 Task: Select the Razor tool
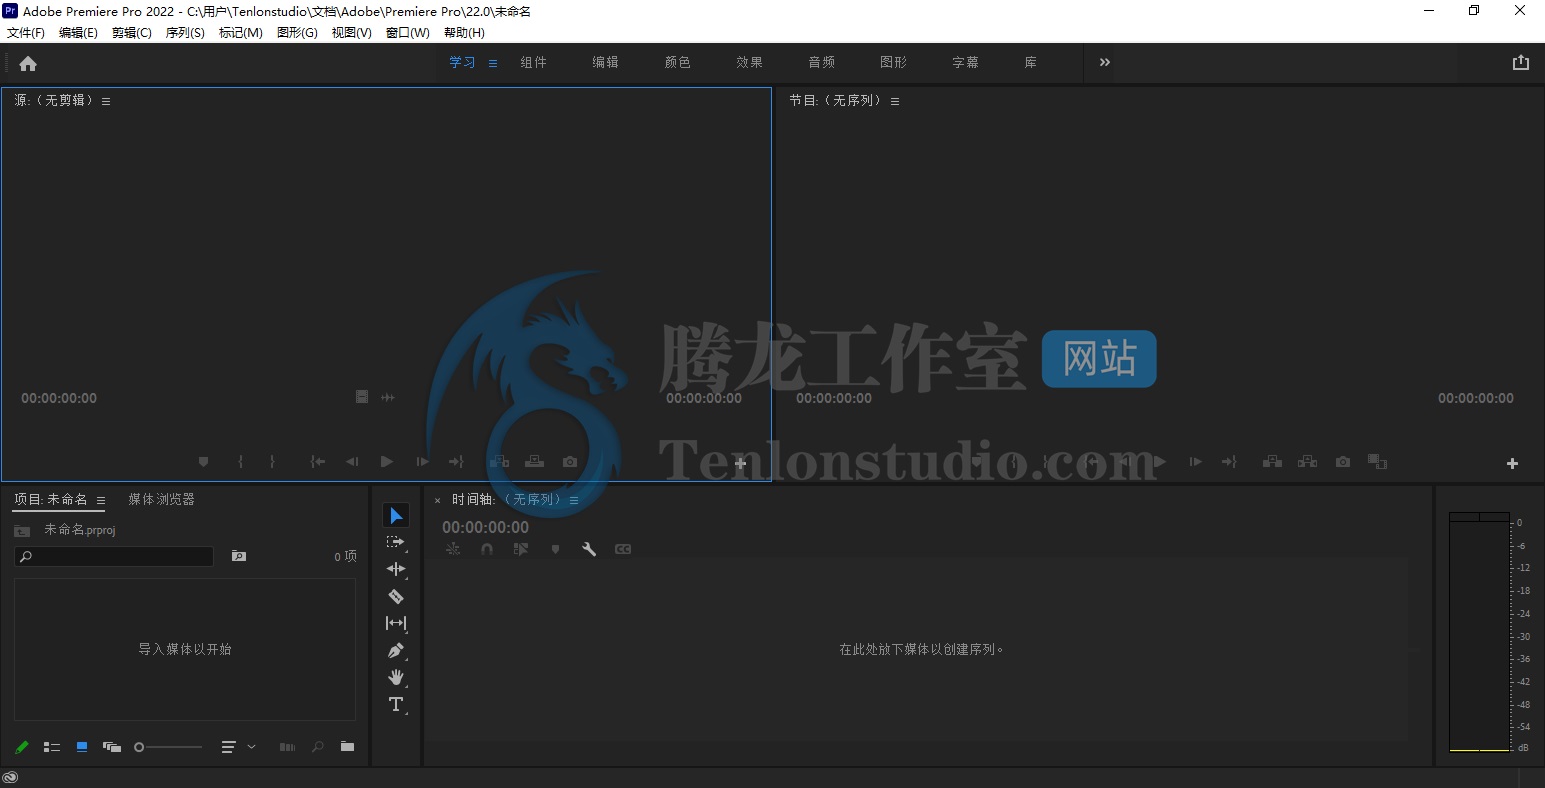(396, 596)
